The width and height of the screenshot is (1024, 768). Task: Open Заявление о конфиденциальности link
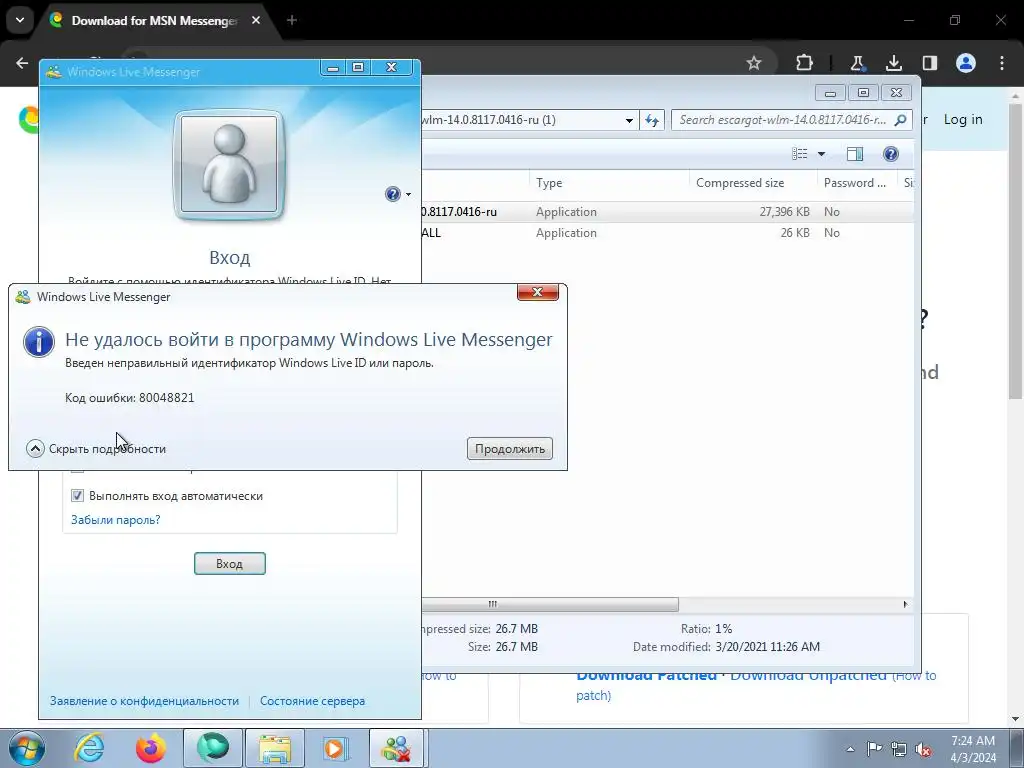pyautogui.click(x=144, y=701)
